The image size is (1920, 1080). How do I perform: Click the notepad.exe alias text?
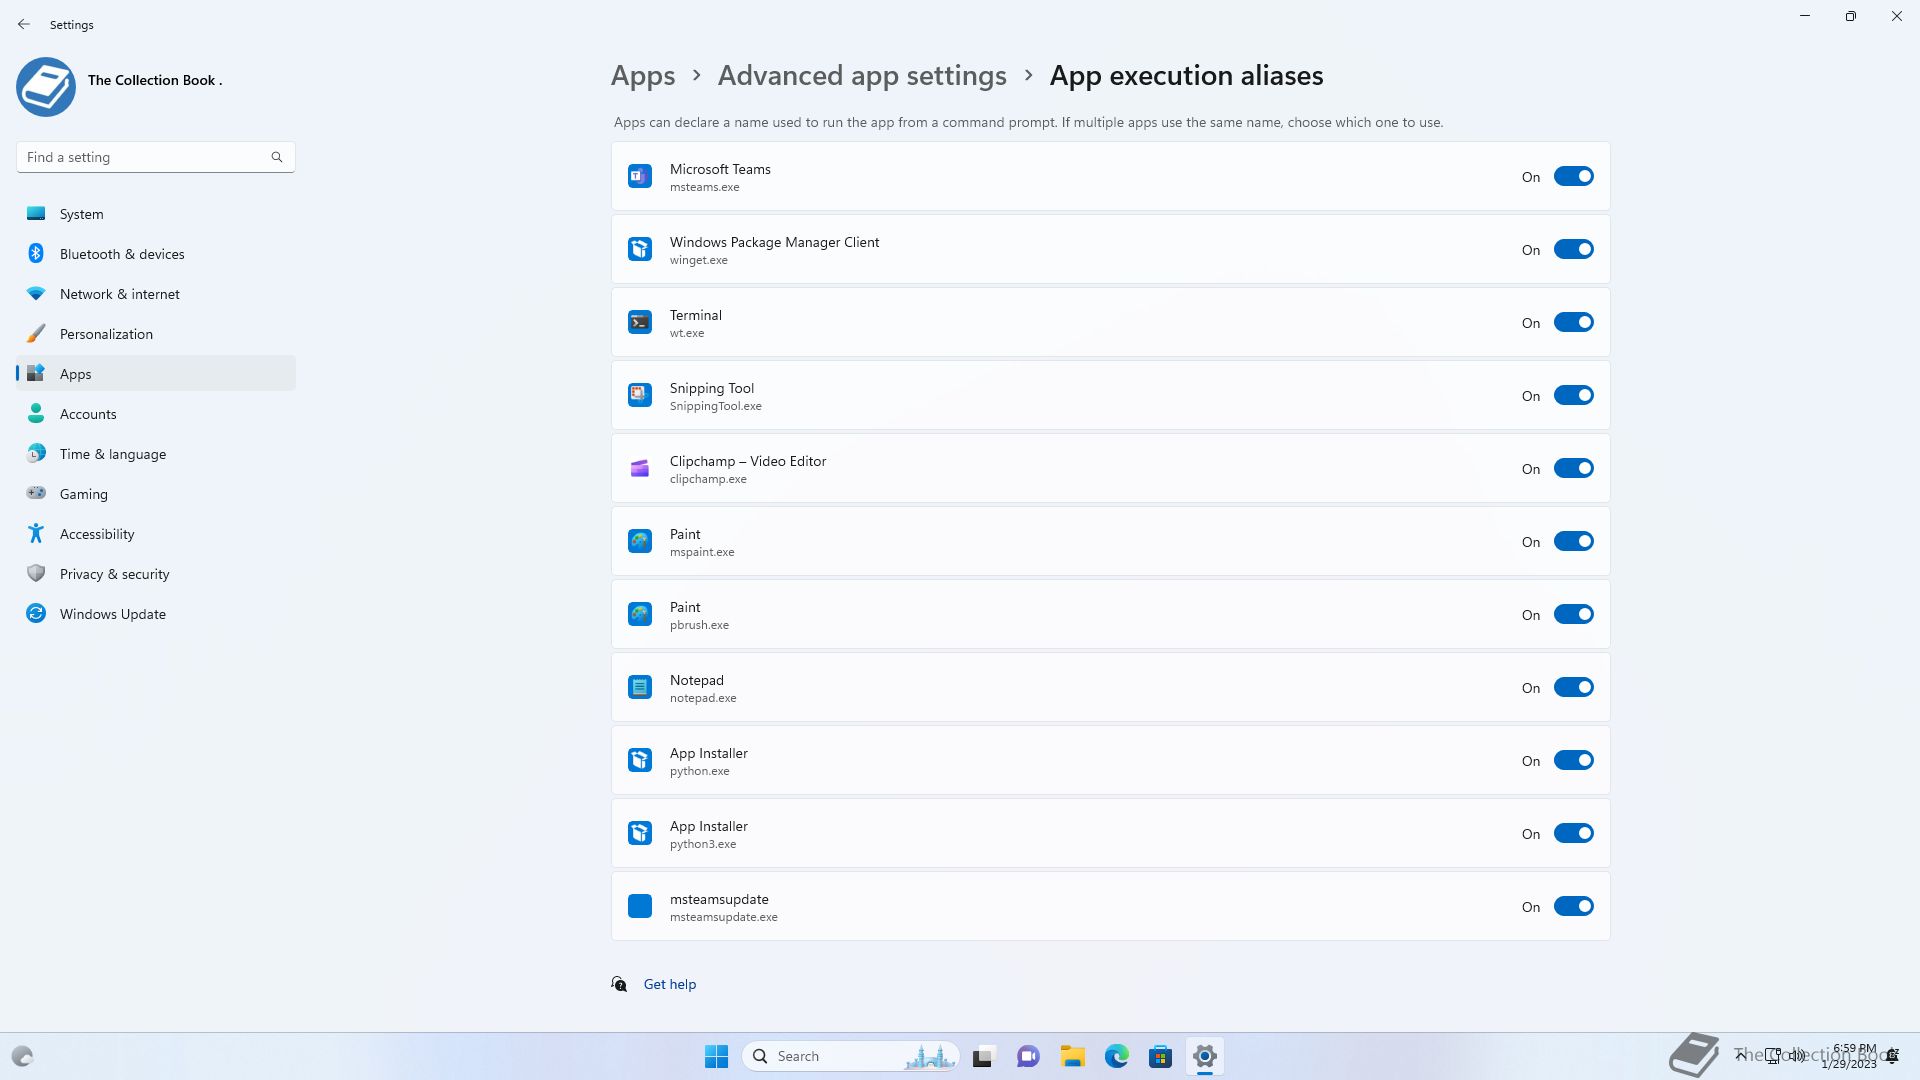pyautogui.click(x=703, y=698)
